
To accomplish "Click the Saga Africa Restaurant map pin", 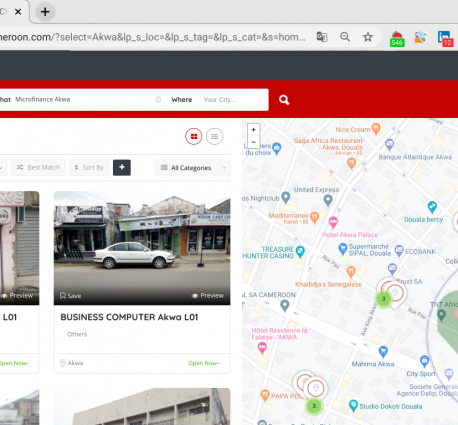I will 351,163.
